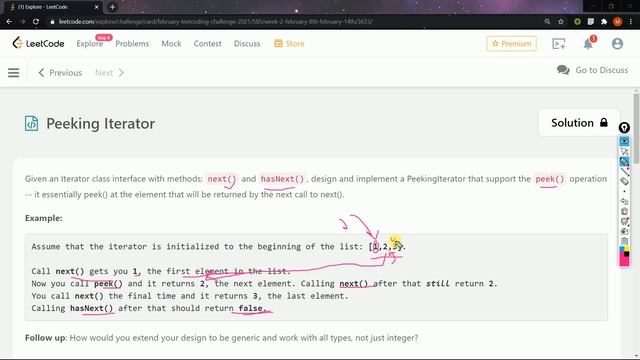Click the browser forward arrow
This screenshot has height=360, width=640.
pyautogui.click(x=22, y=22)
